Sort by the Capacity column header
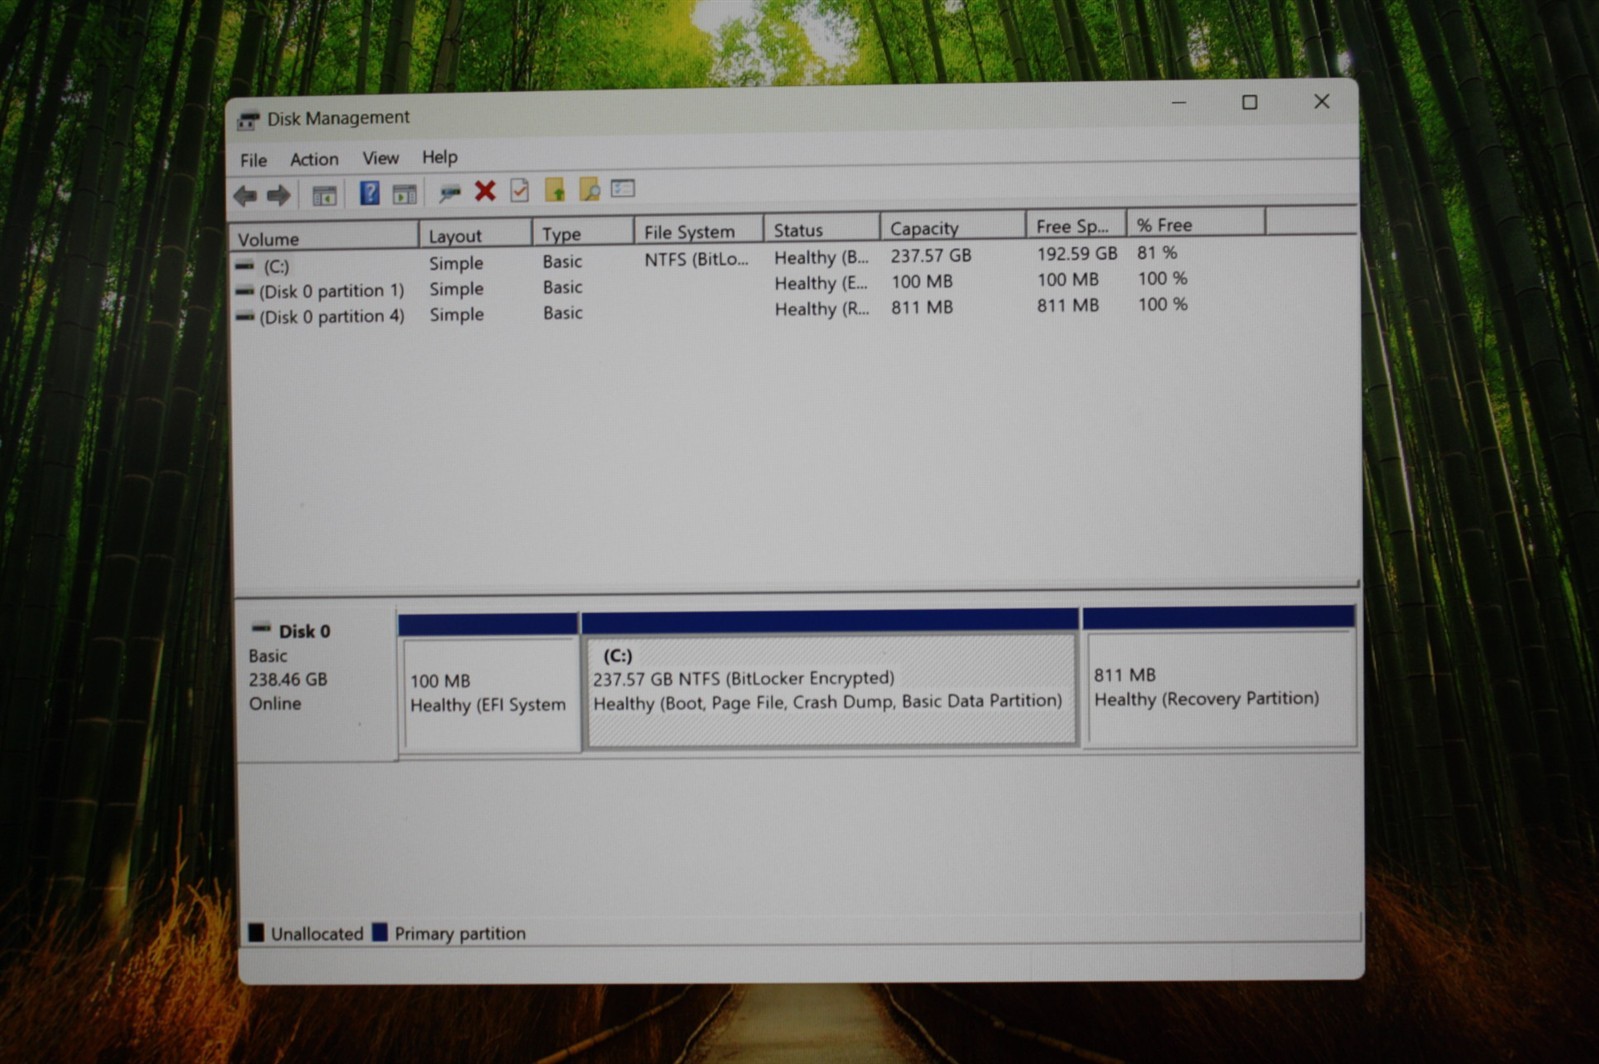Image resolution: width=1599 pixels, height=1064 pixels. click(x=952, y=227)
